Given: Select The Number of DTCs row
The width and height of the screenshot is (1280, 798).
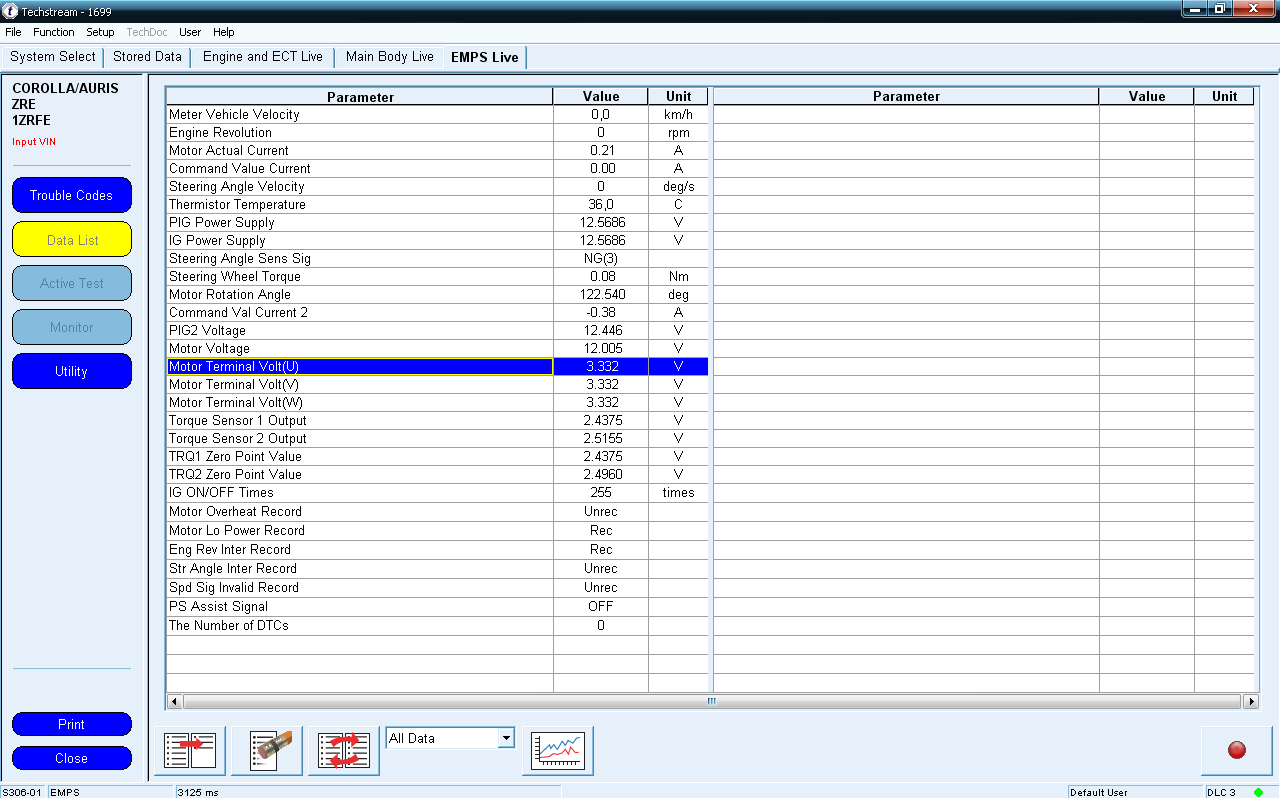Looking at the screenshot, I should [x=437, y=625].
